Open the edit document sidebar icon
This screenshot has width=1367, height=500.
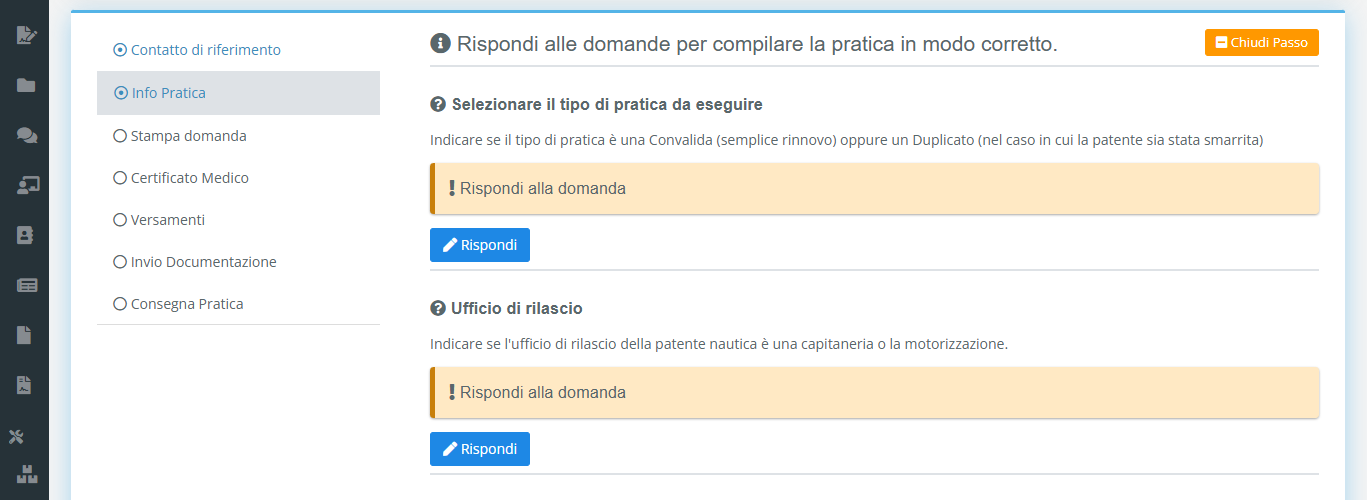26,35
